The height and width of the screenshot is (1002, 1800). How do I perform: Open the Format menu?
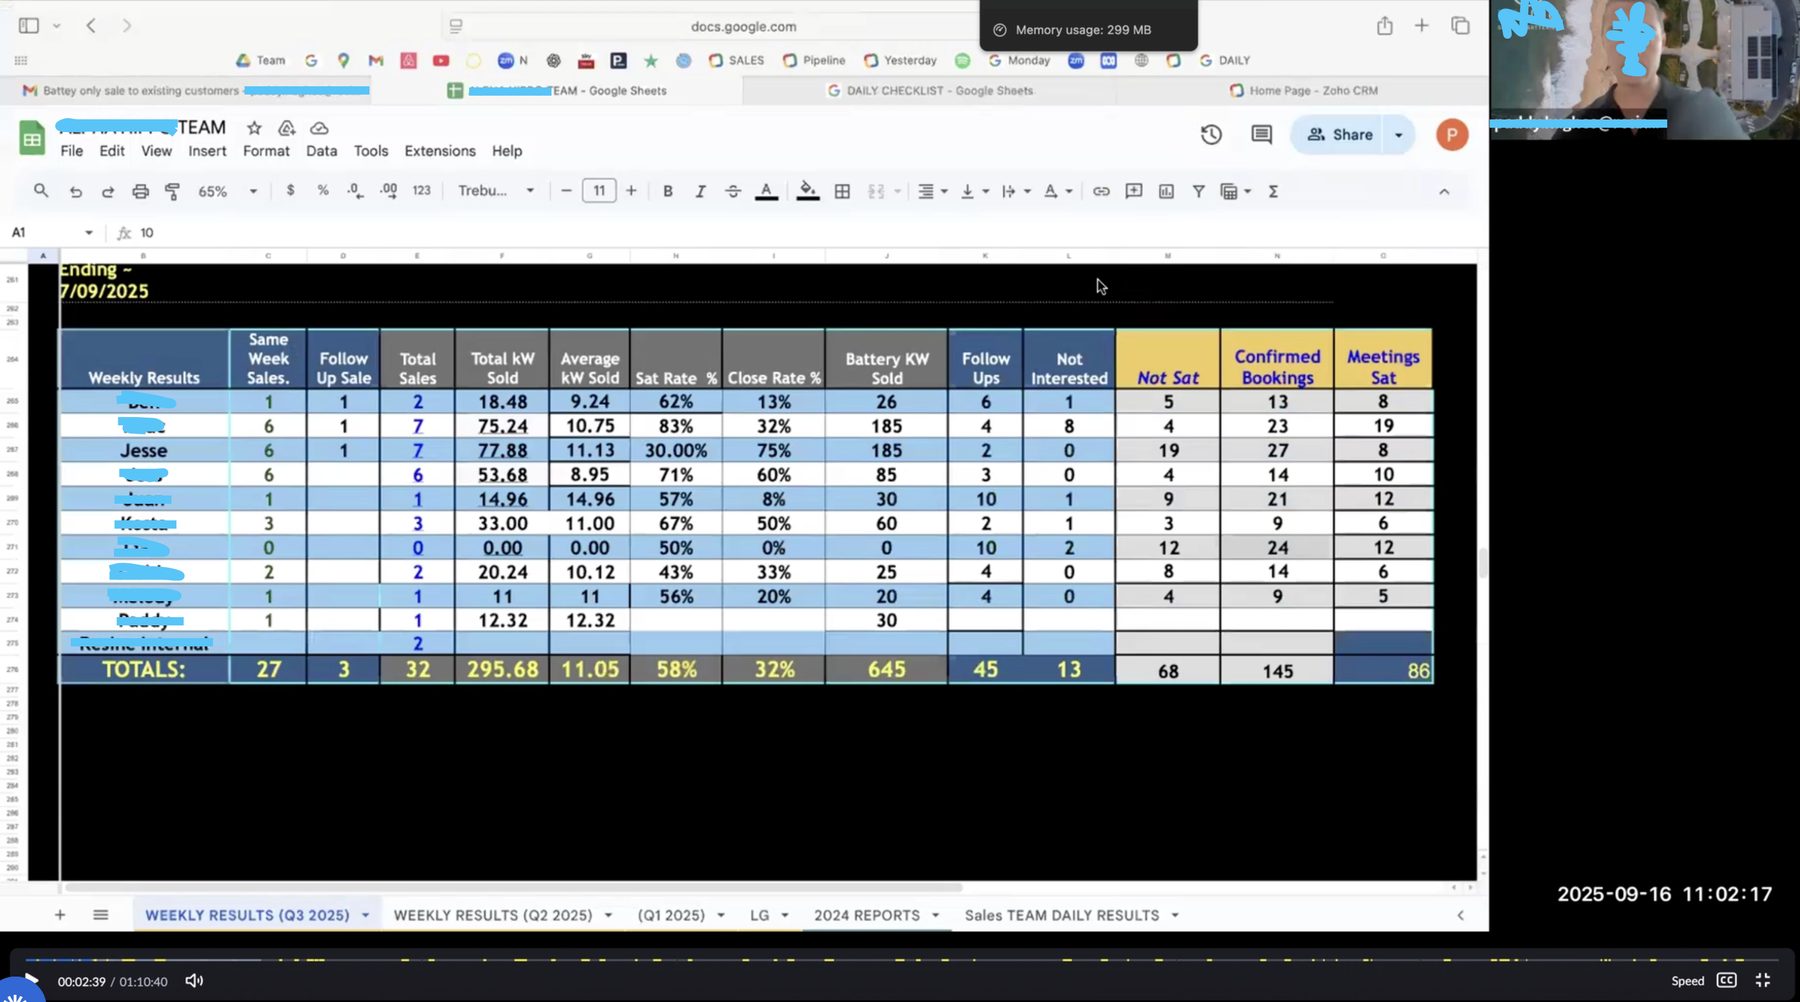click(266, 151)
